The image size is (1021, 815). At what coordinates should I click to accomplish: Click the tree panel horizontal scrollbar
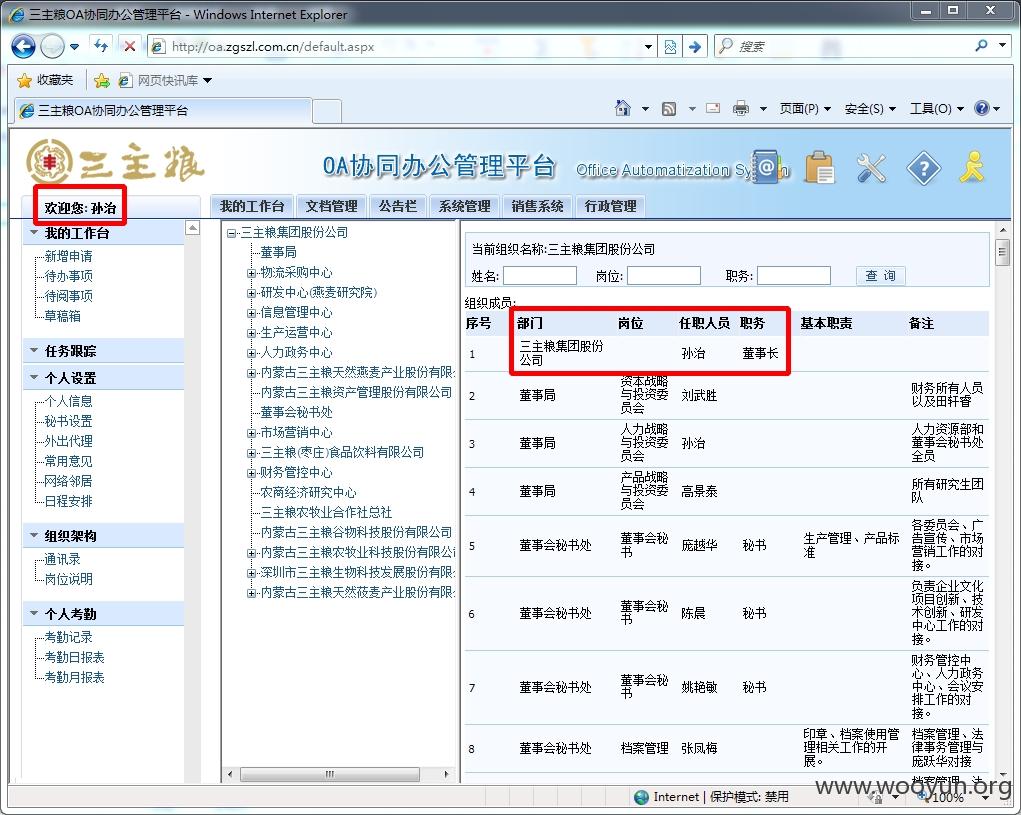point(329,774)
